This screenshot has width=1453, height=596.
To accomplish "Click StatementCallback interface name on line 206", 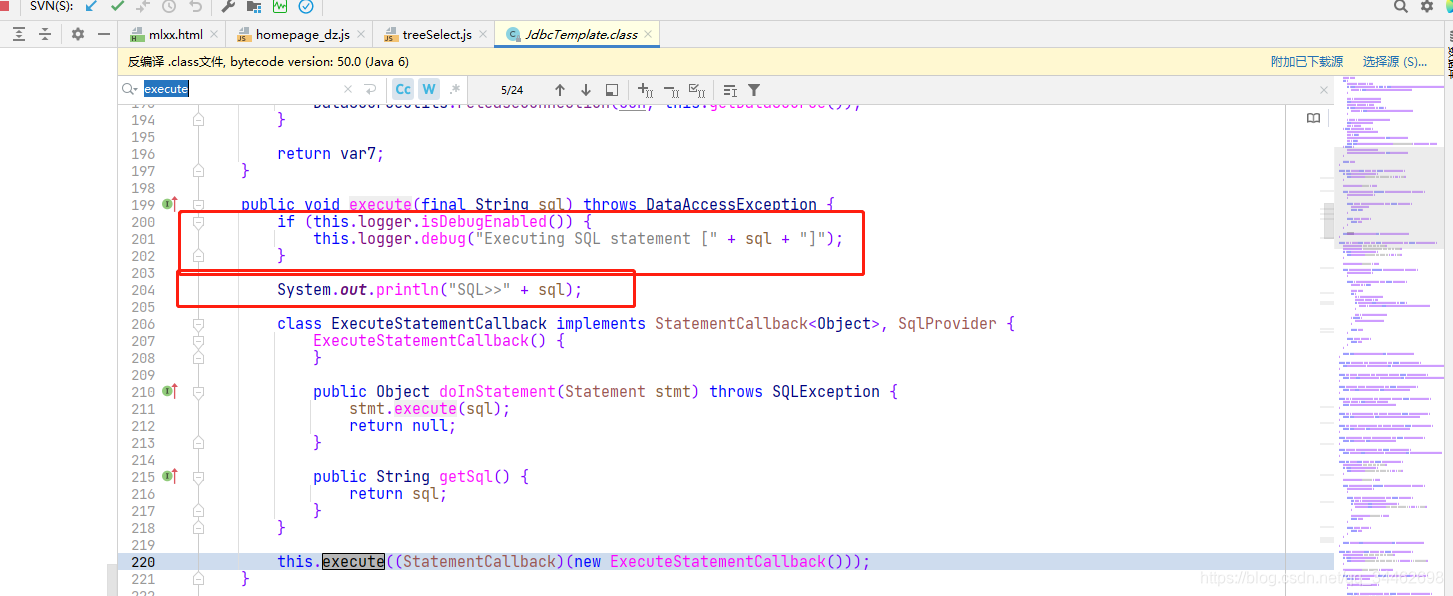I will point(730,324).
